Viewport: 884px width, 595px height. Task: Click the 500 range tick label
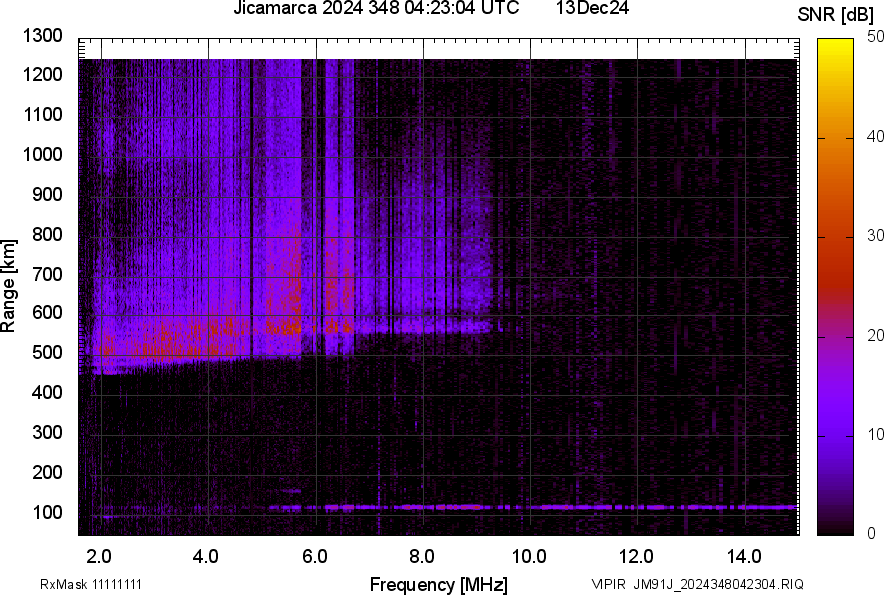(x=46, y=353)
